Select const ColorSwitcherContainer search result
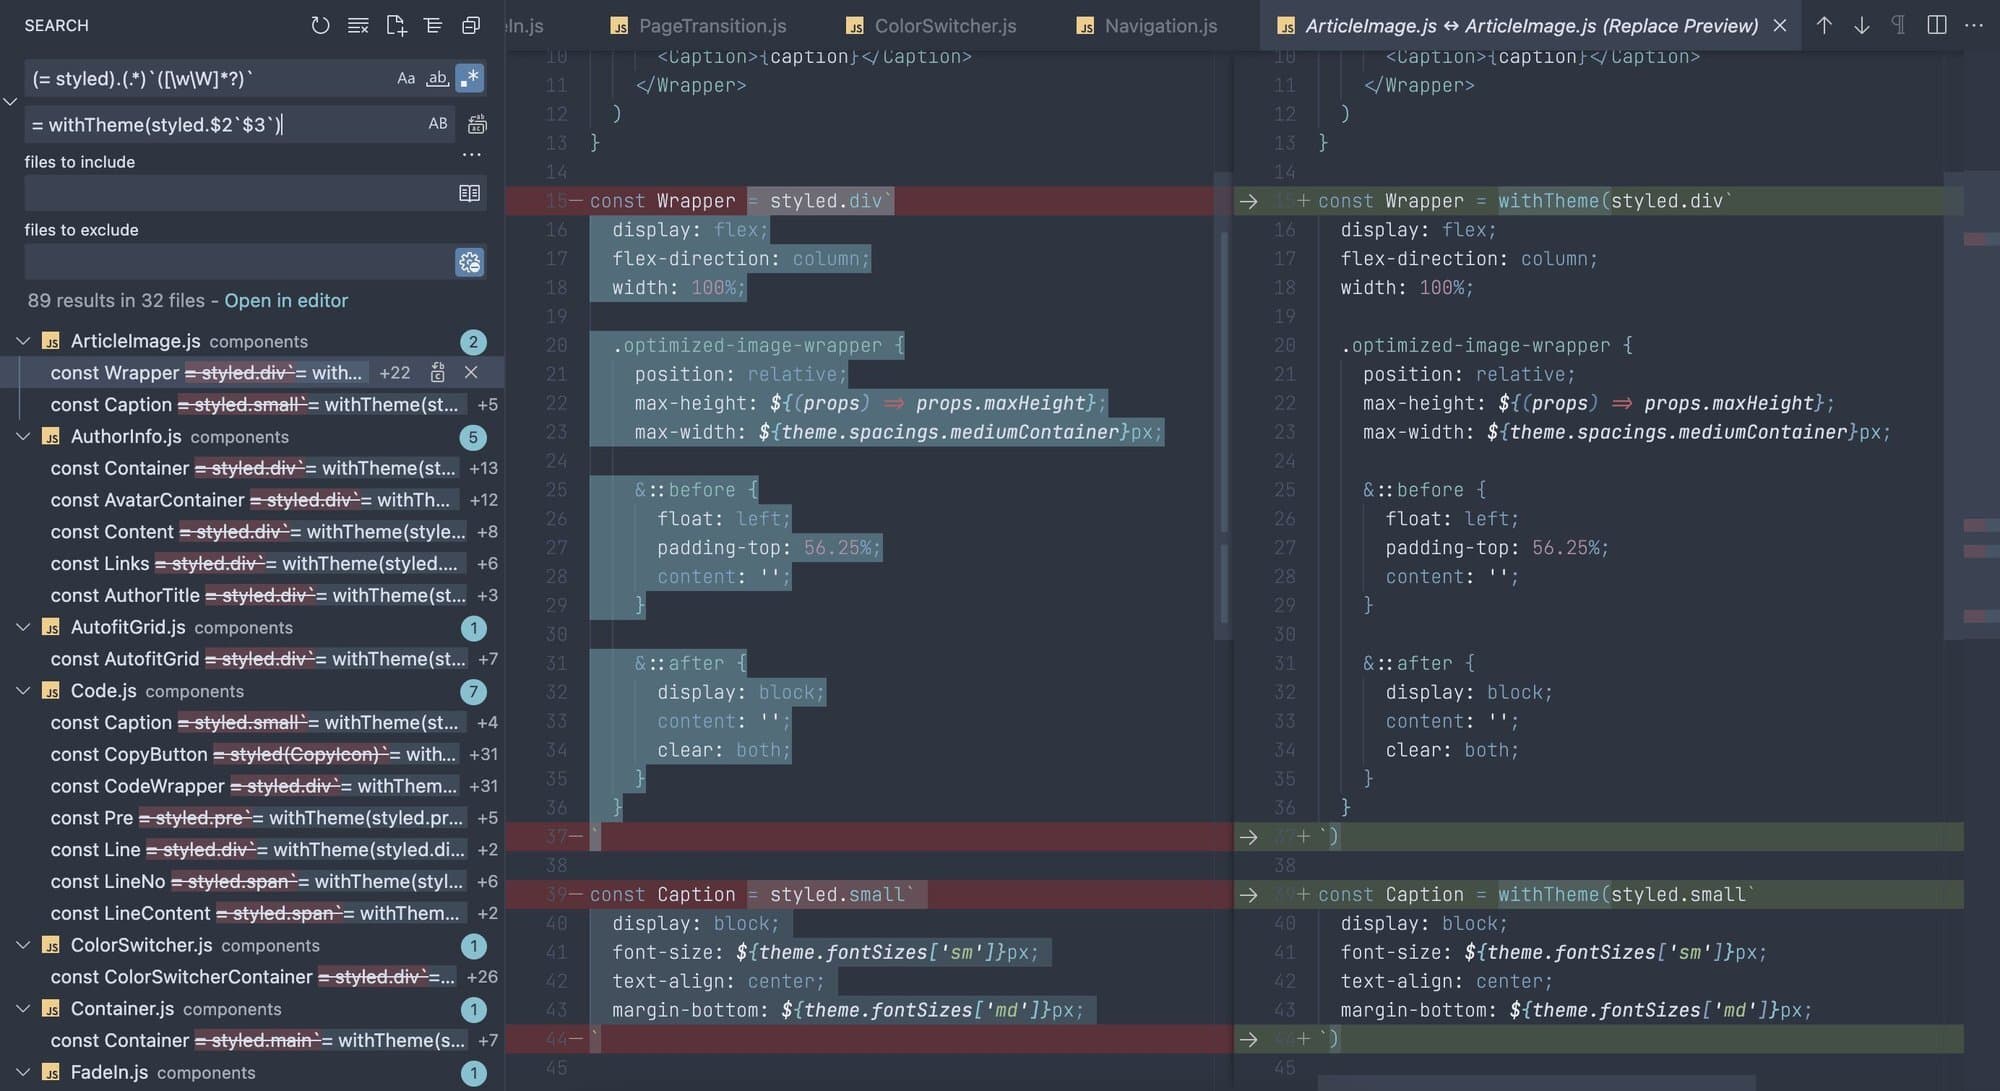Screen dimensions: 2000x1091 tap(252, 977)
